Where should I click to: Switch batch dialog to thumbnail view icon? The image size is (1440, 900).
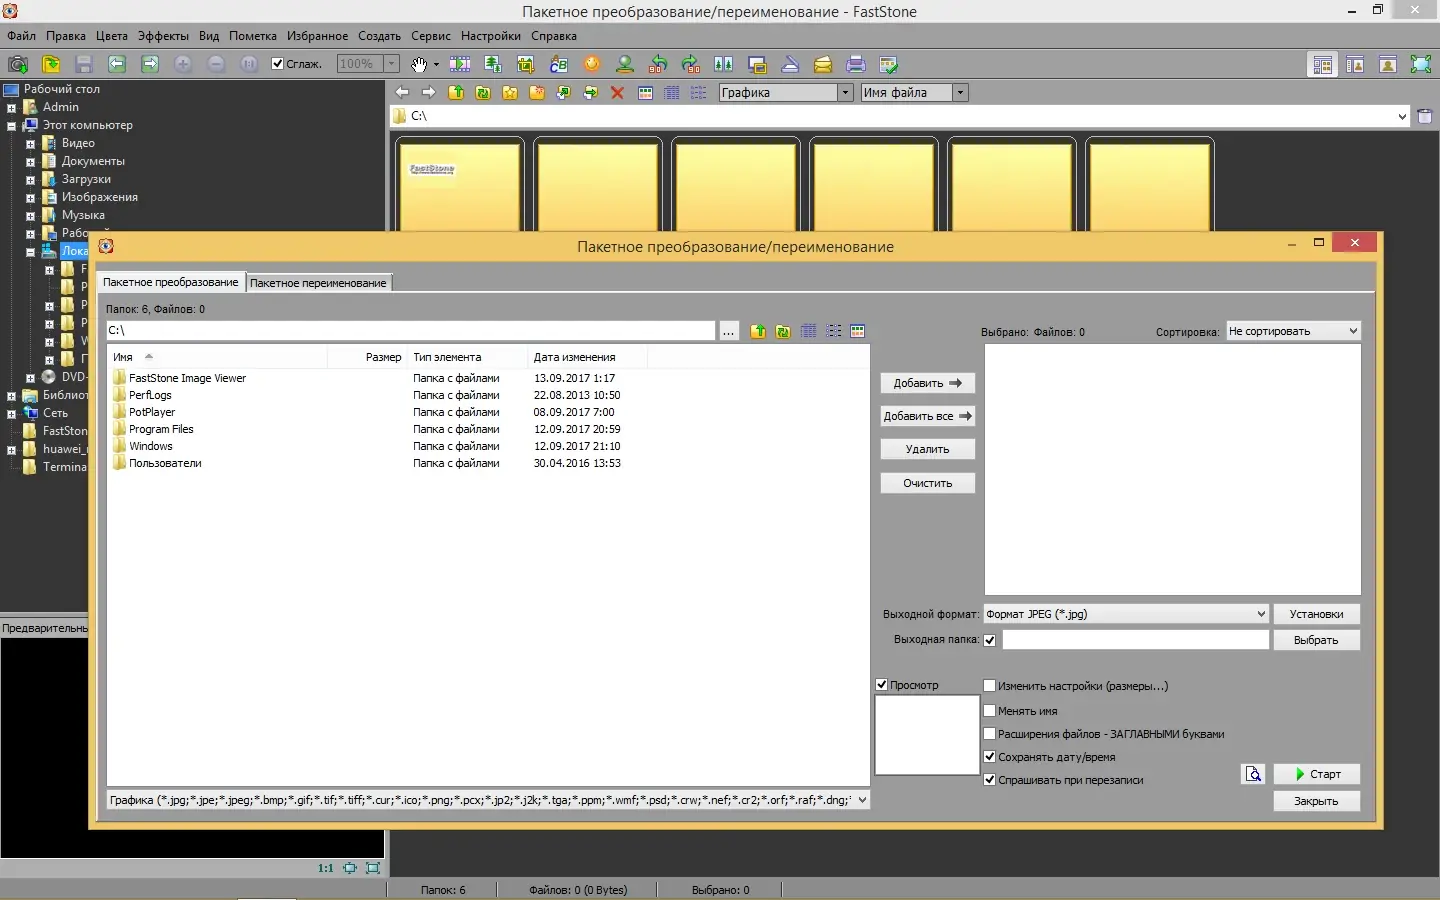point(857,331)
